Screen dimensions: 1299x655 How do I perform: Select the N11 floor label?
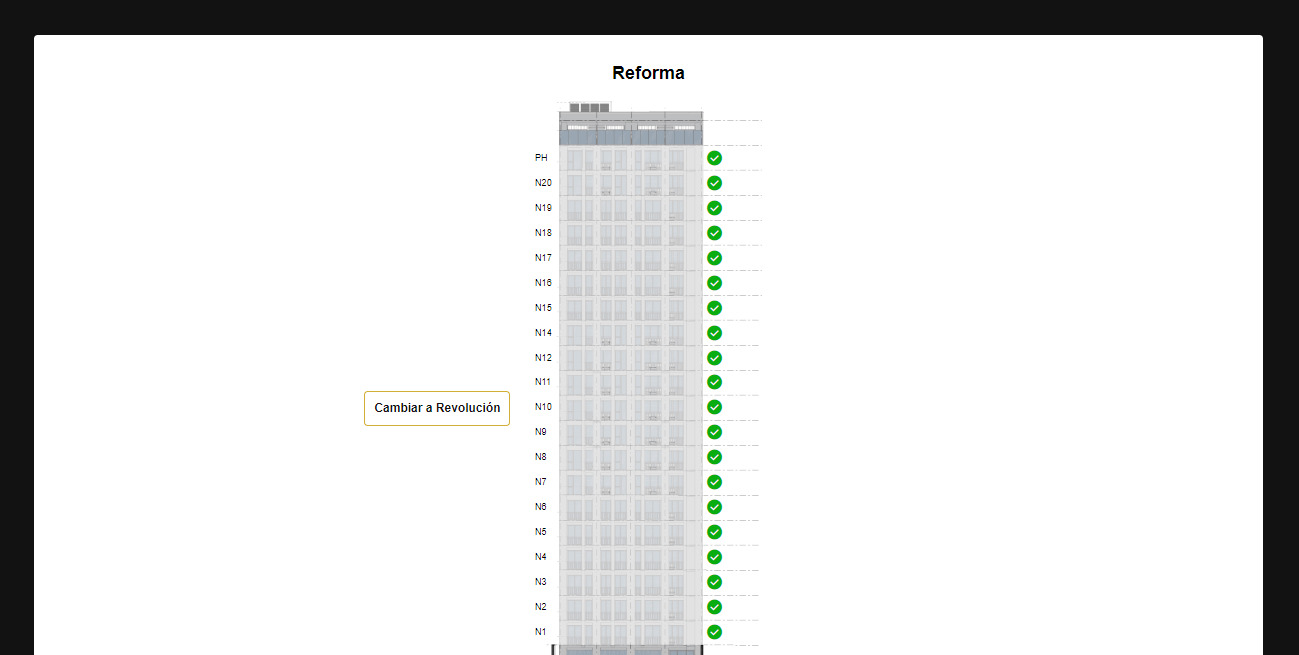click(x=543, y=382)
